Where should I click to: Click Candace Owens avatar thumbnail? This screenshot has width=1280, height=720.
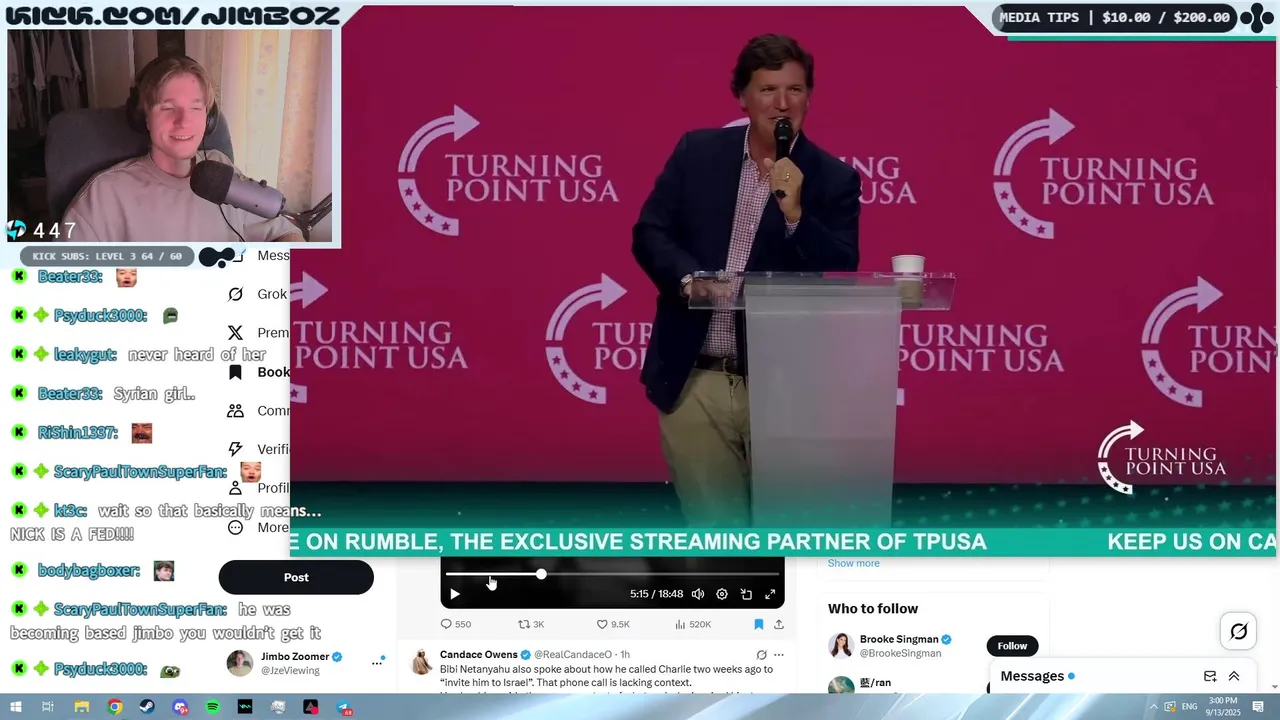[x=421, y=662]
